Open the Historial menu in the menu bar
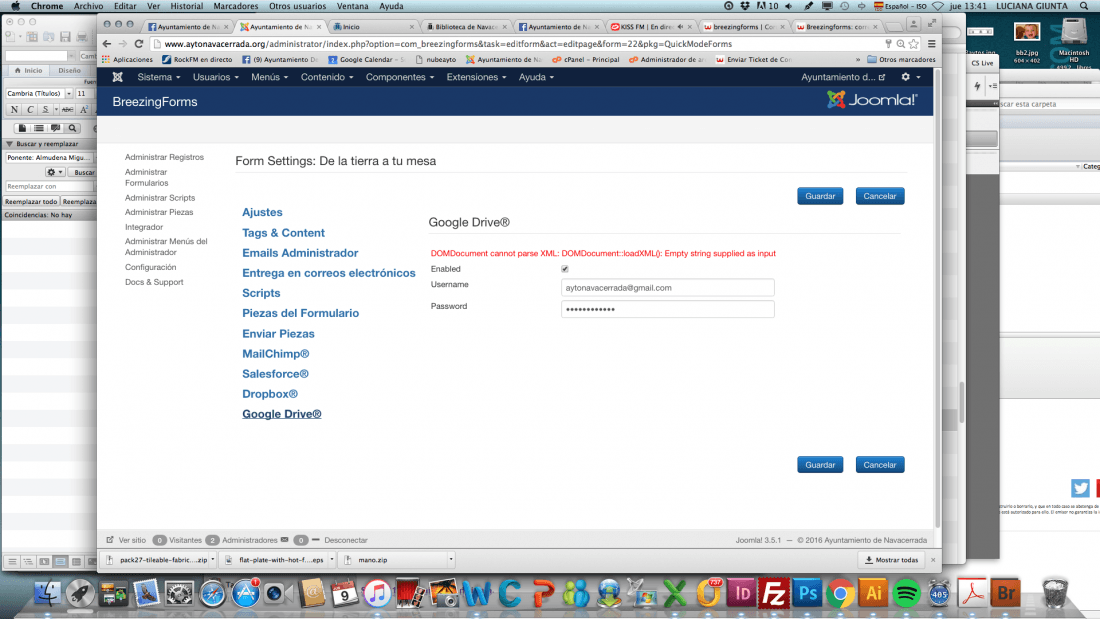Screen dimensions: 1100x619 point(187,6)
